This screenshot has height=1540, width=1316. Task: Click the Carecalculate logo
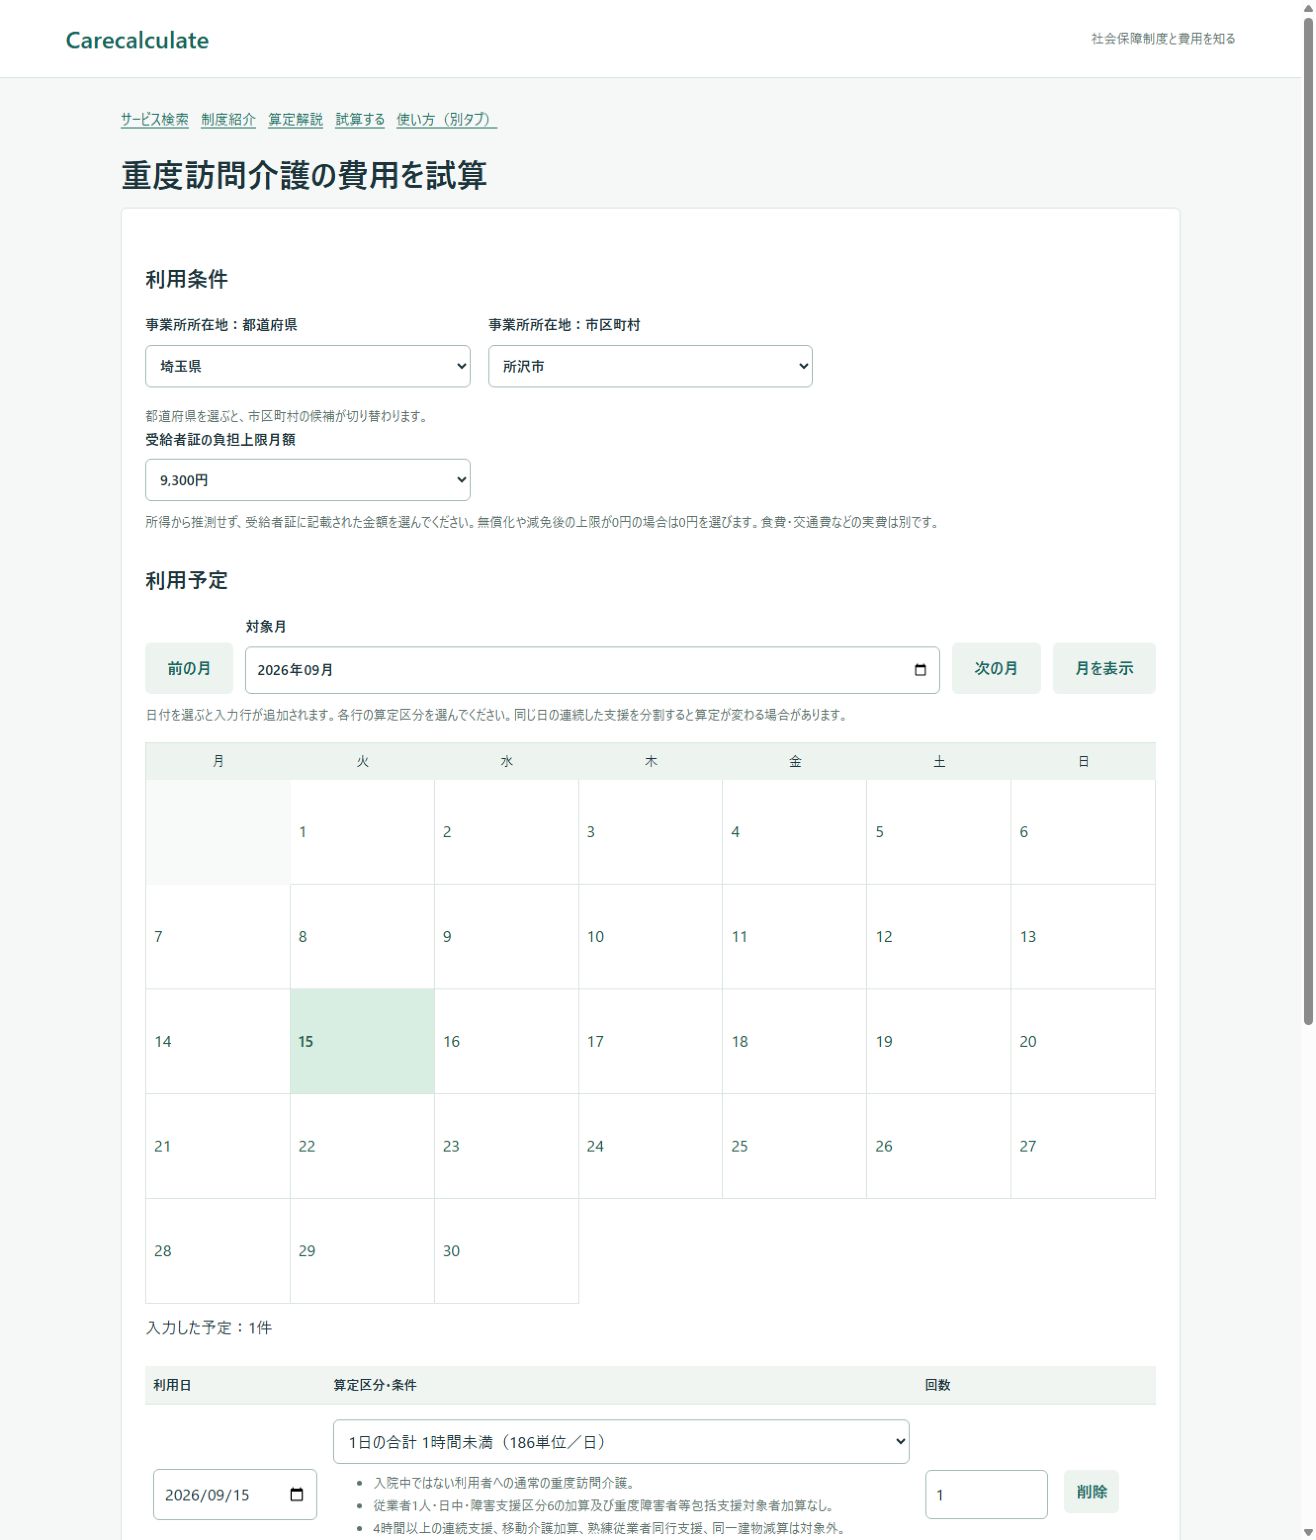[137, 40]
